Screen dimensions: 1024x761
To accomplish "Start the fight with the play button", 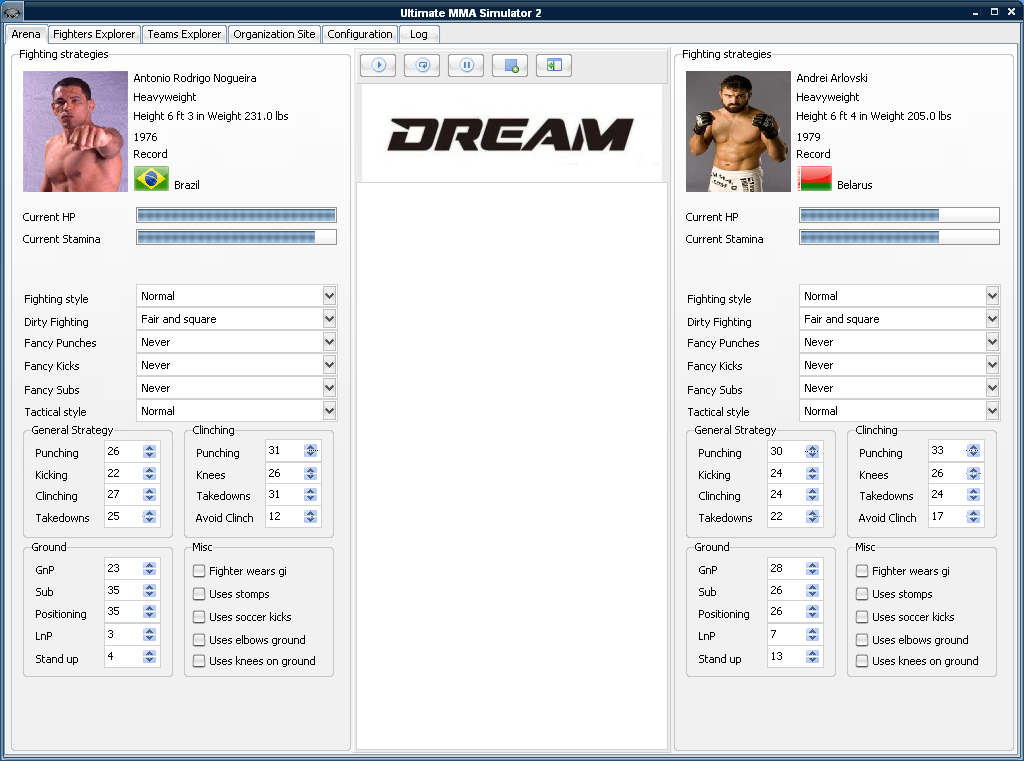I will (x=378, y=65).
